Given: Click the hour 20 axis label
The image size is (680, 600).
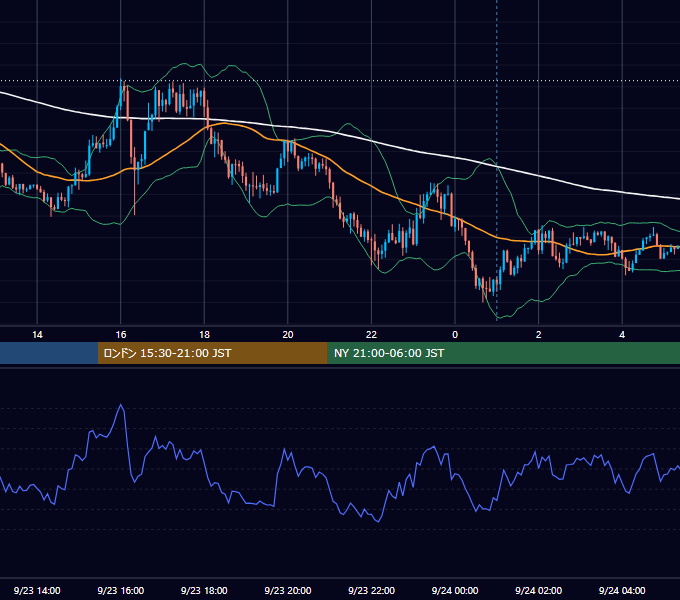Looking at the screenshot, I should click(288, 335).
